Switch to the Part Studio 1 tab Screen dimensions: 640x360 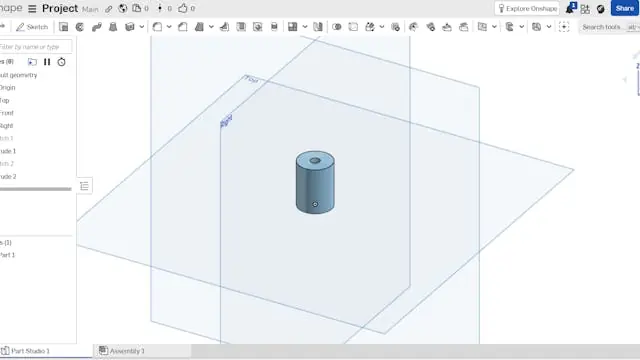tap(46, 351)
